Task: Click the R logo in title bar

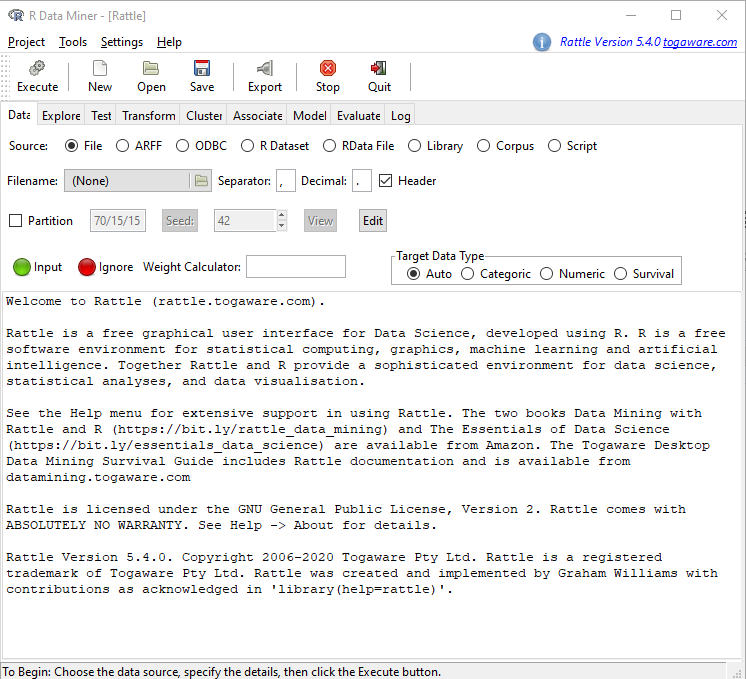Action: [16, 15]
